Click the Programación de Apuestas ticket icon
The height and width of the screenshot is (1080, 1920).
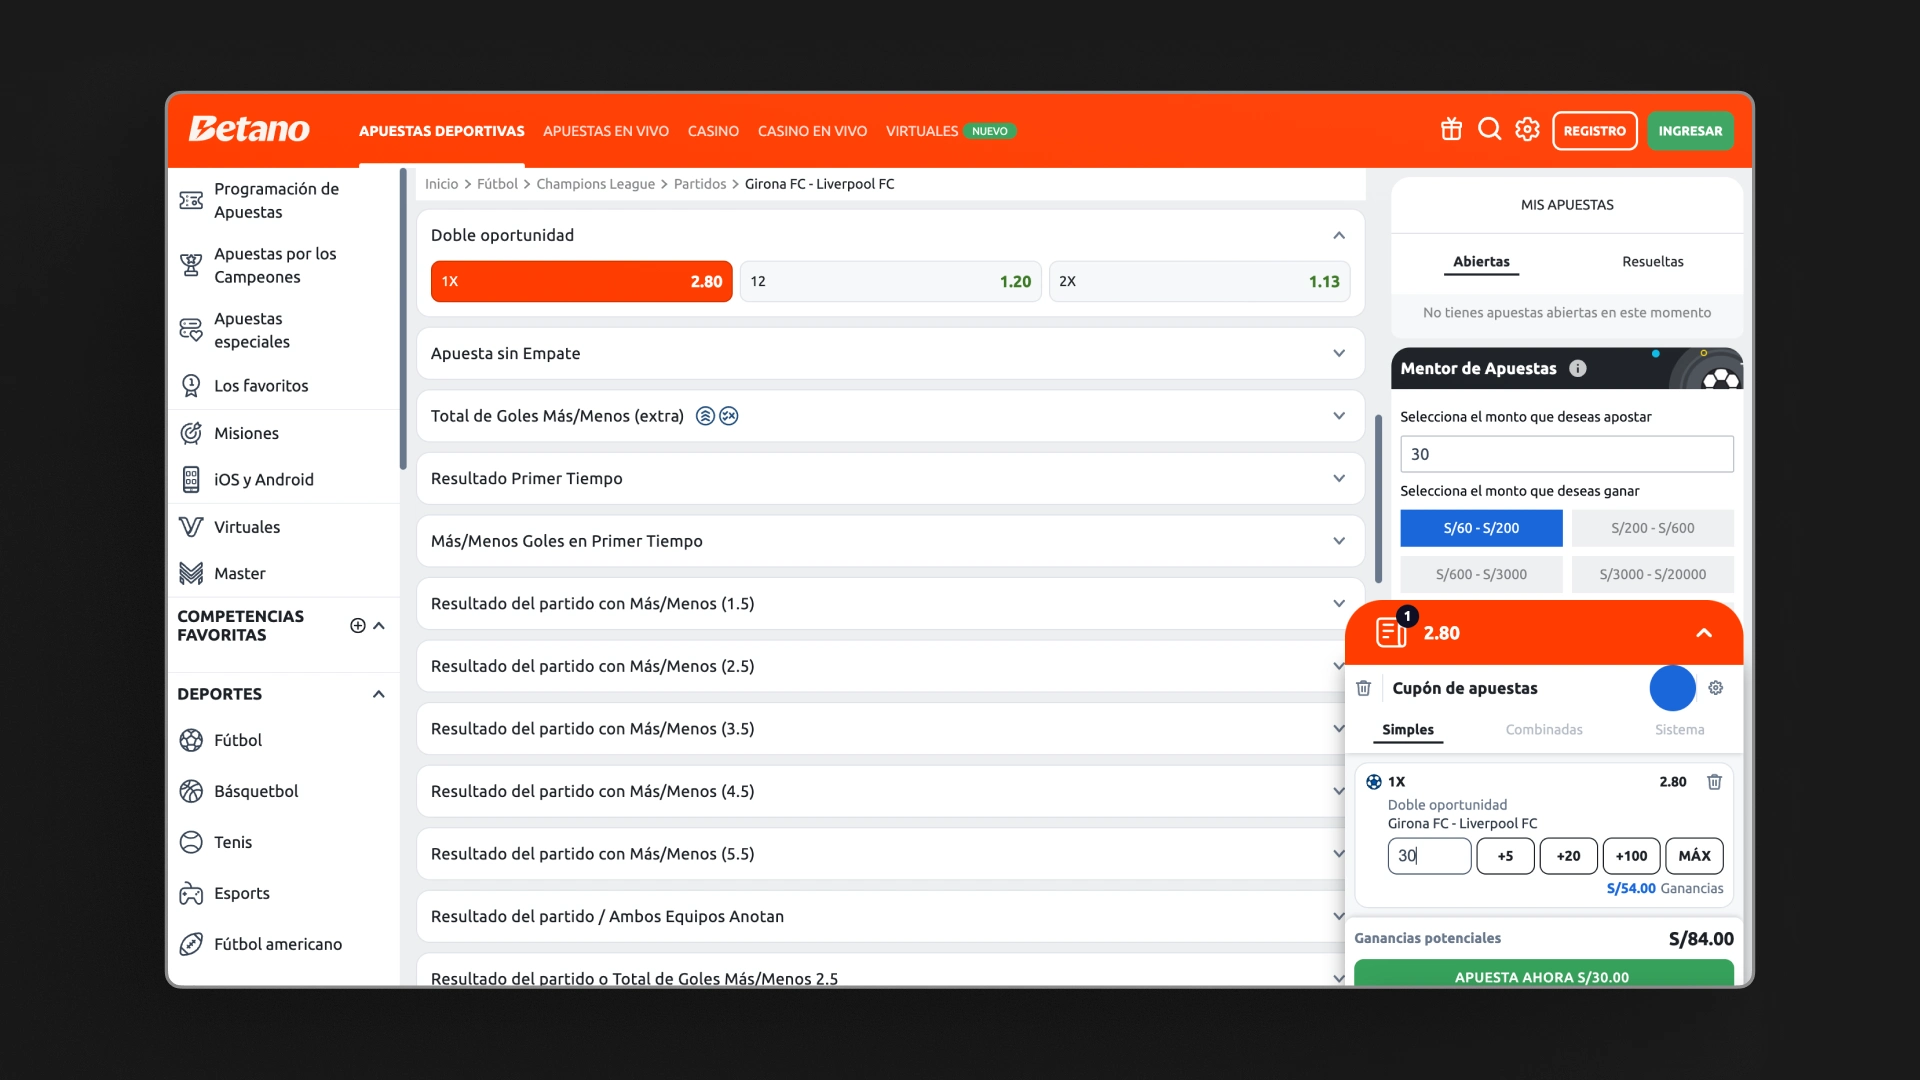pos(191,200)
